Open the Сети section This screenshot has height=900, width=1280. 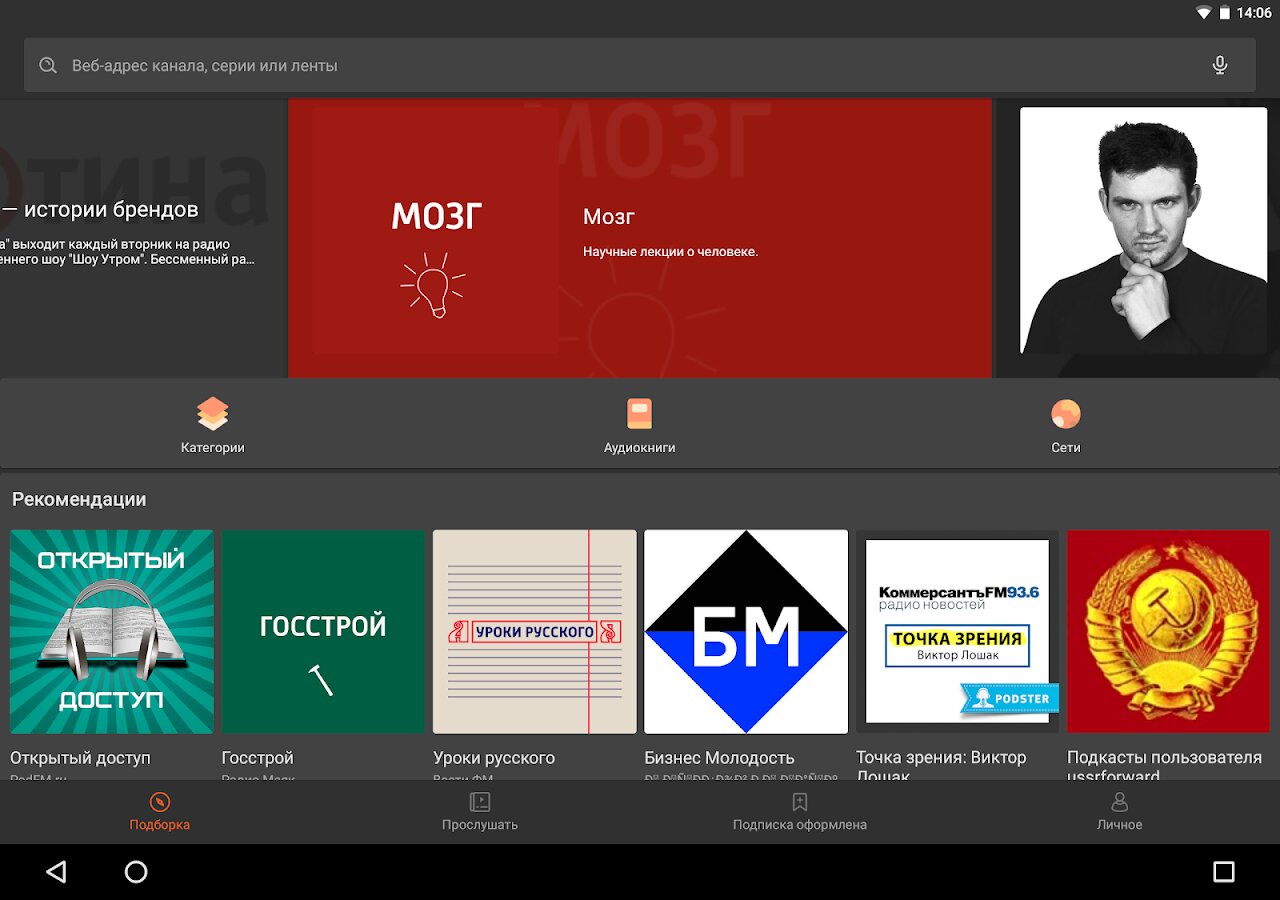pyautogui.click(x=1066, y=424)
